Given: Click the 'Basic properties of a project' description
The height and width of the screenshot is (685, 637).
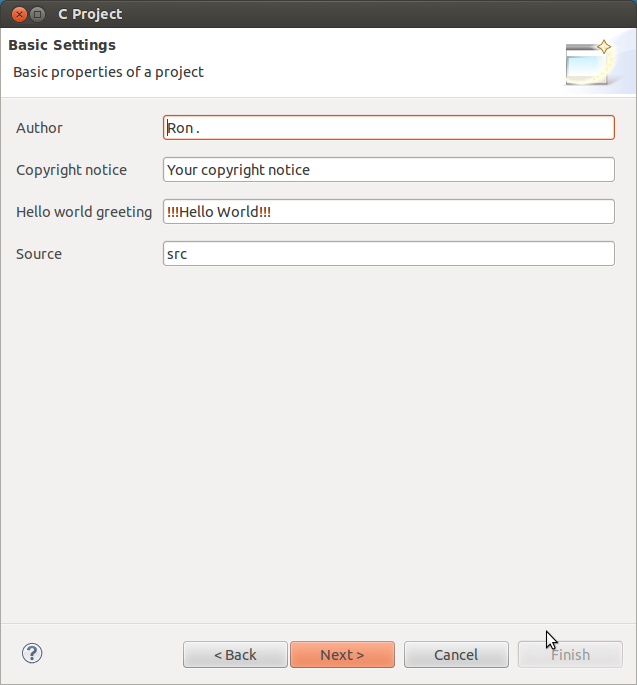Looking at the screenshot, I should click(x=108, y=72).
